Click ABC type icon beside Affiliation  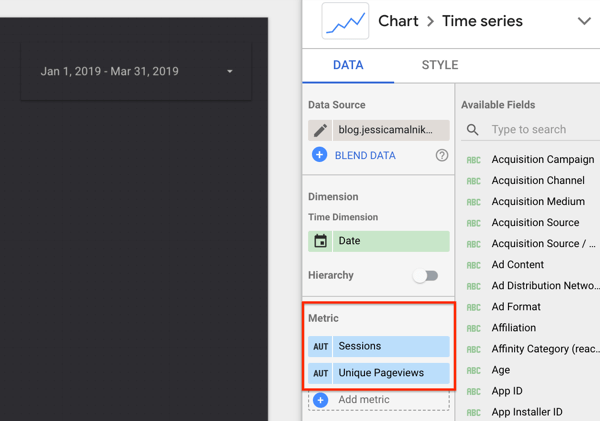pos(473,328)
